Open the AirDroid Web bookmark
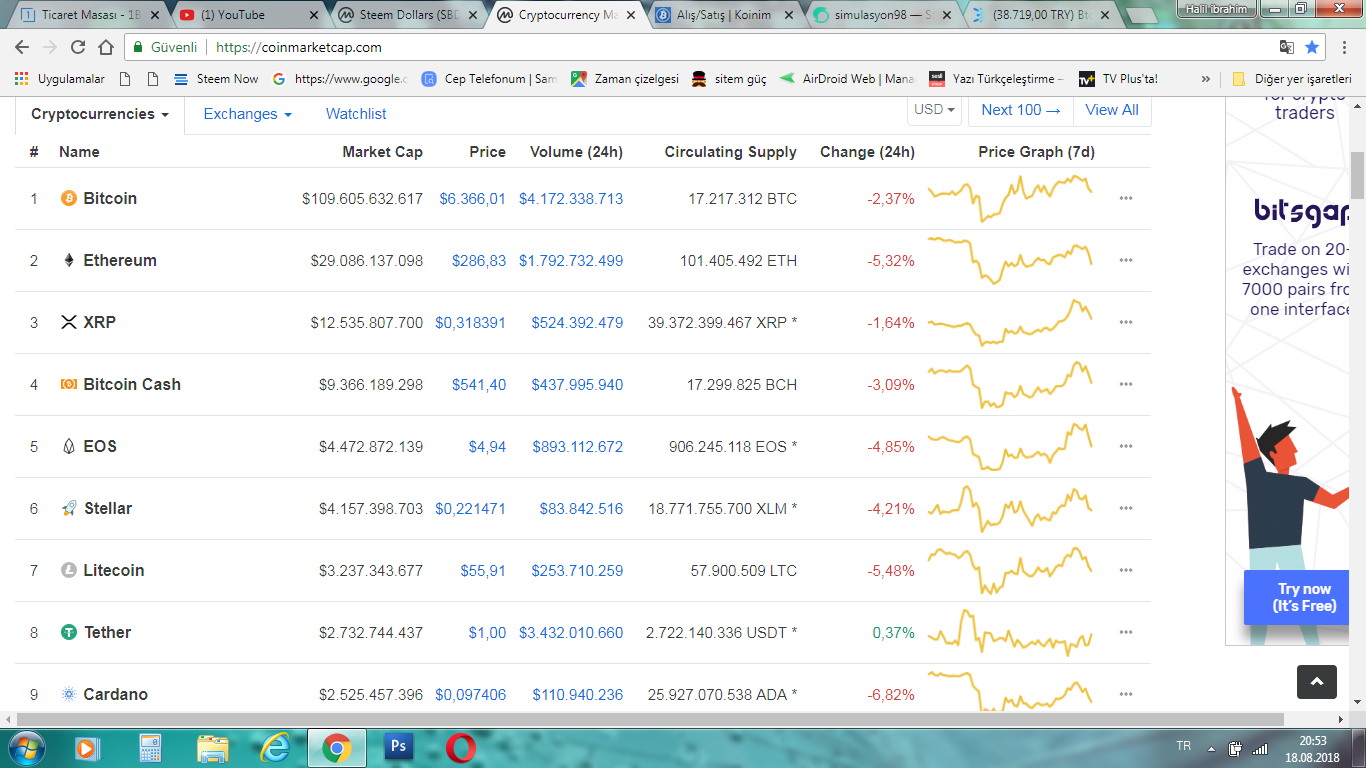This screenshot has height=768, width=1366. pyautogui.click(x=847, y=79)
